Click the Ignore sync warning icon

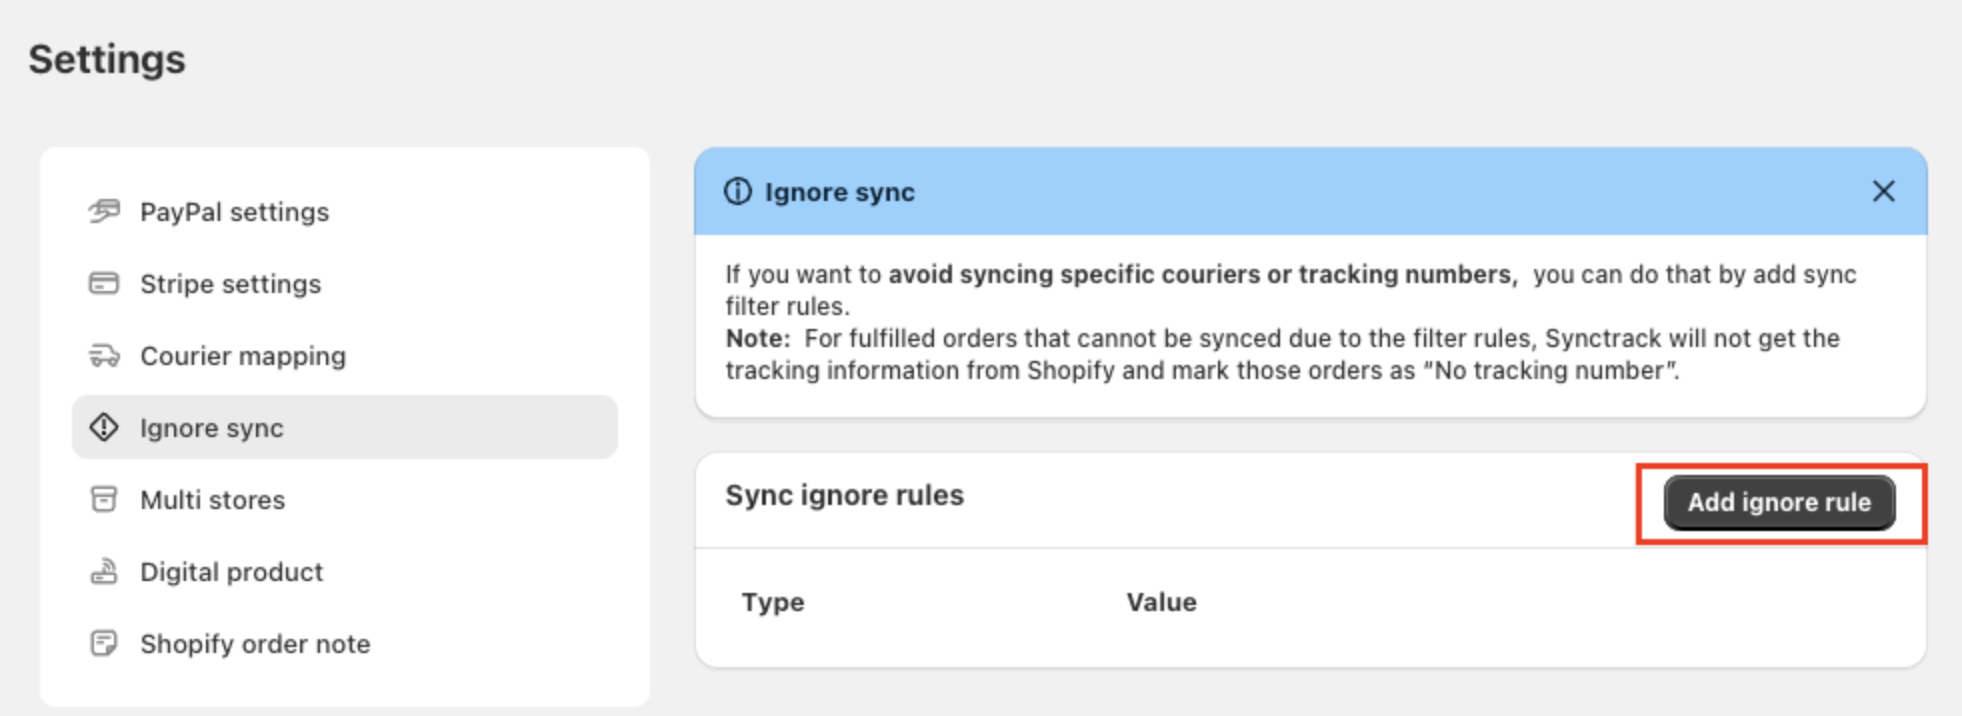103,427
